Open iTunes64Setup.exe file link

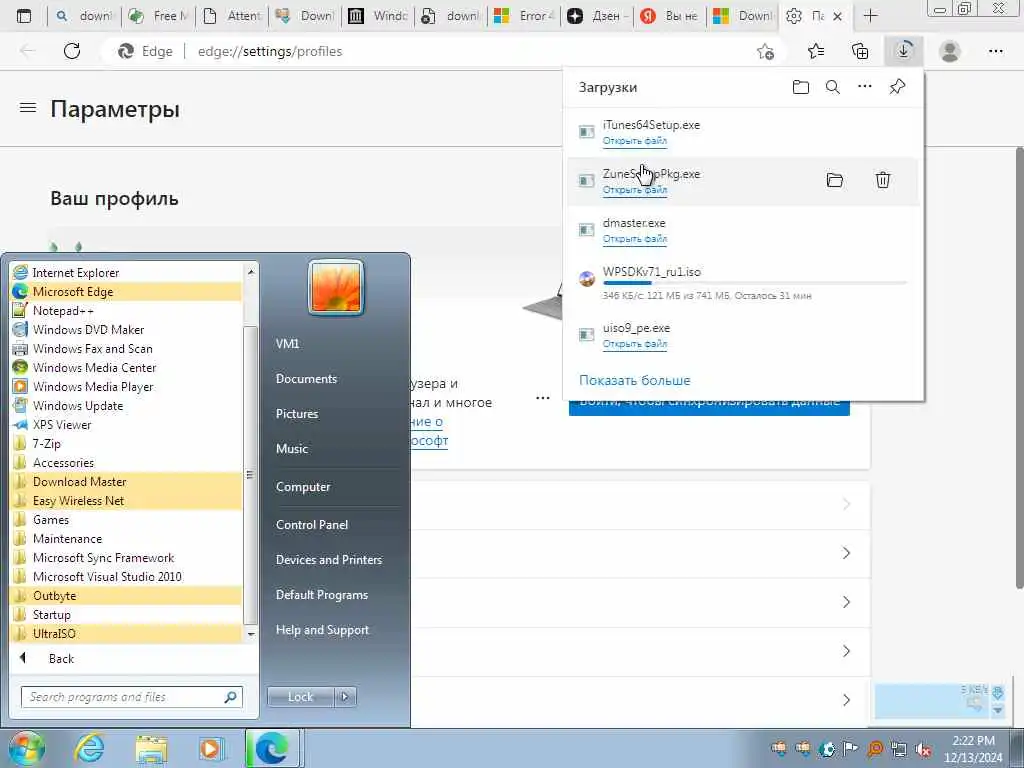[x=635, y=140]
